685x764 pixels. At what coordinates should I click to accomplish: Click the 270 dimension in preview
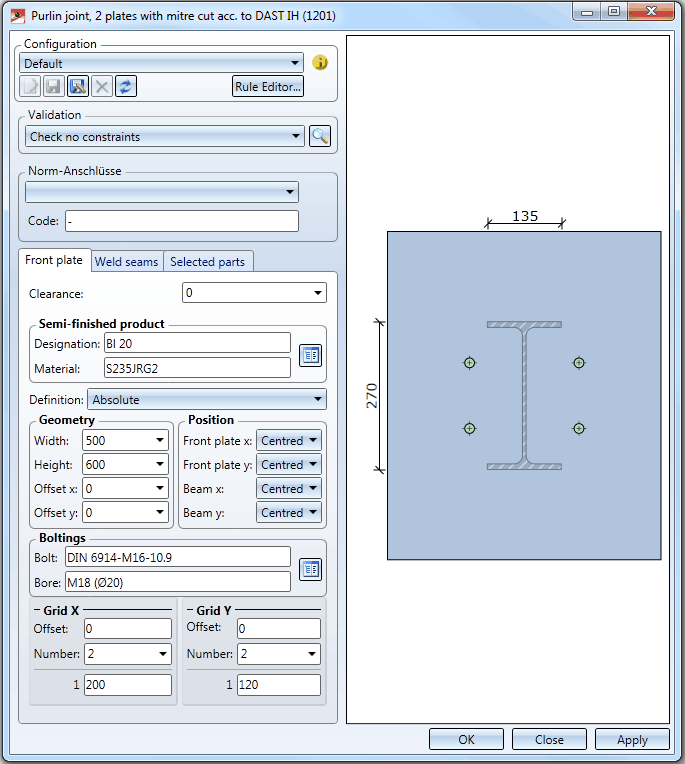pos(372,396)
